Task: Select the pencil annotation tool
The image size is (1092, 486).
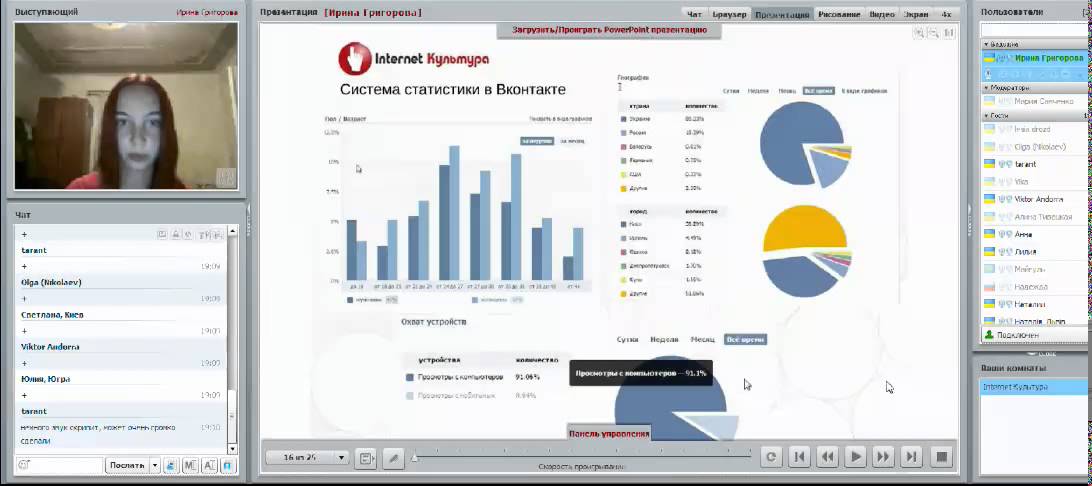Action: click(x=393, y=457)
